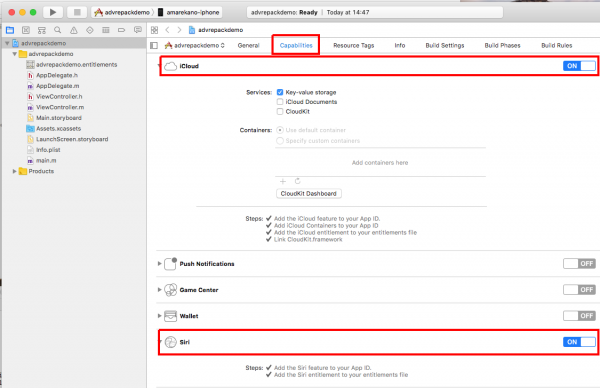The height and width of the screenshot is (388, 600).
Task: Click the Stop button in toolbar
Action: coord(77,12)
